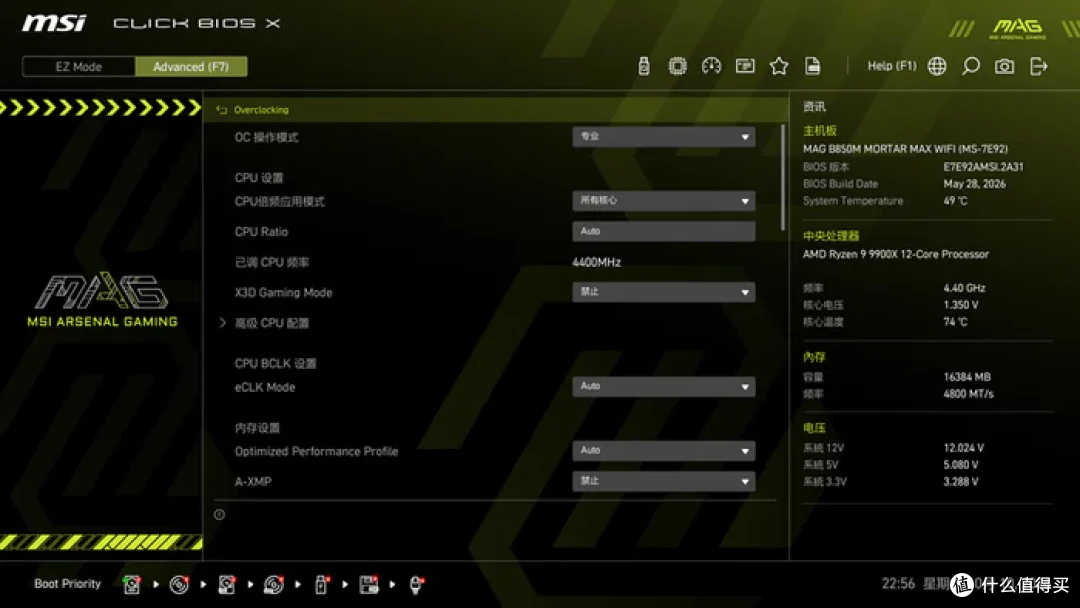
Task: Click 74 °C core temperature value
Action: pos(955,322)
